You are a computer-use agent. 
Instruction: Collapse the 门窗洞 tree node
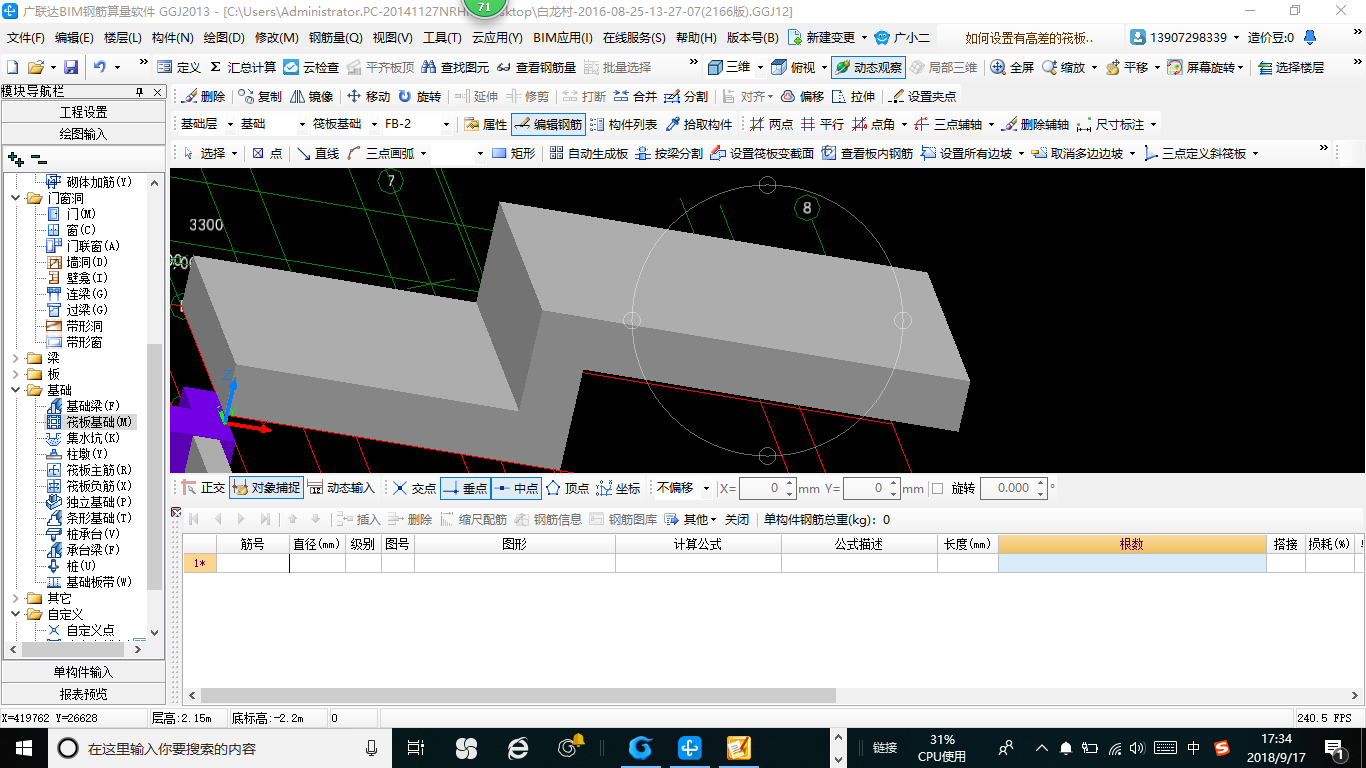(x=16, y=198)
